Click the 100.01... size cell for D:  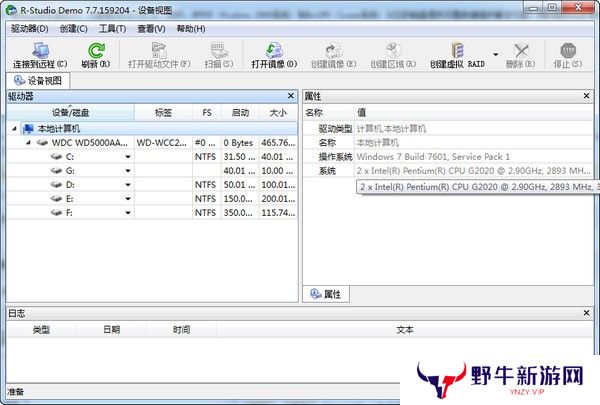pyautogui.click(x=278, y=185)
